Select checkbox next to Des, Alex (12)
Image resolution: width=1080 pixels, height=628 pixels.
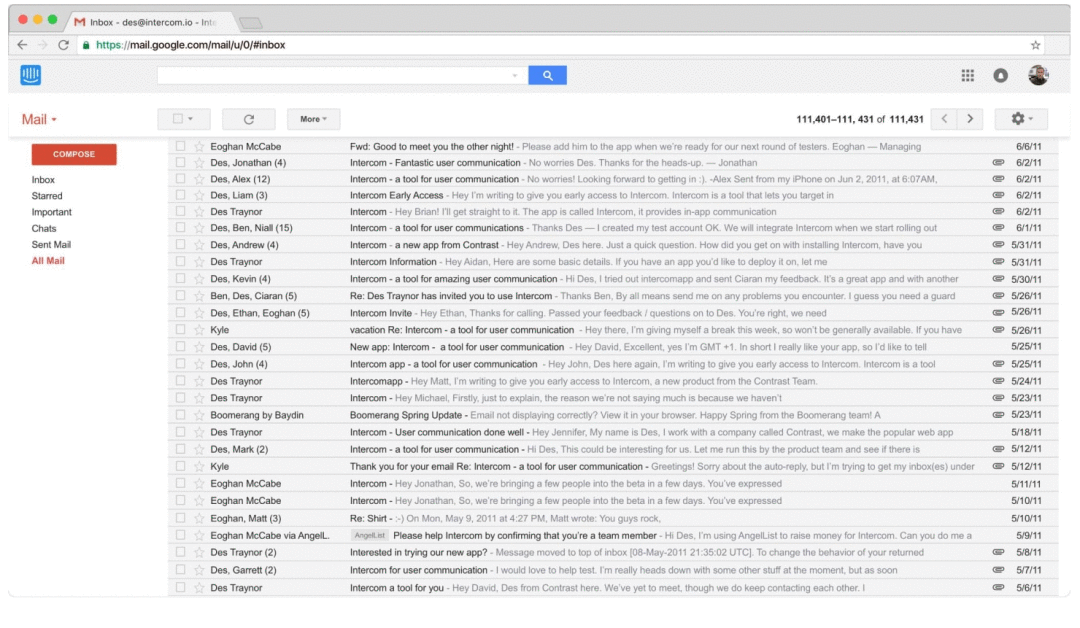point(180,179)
